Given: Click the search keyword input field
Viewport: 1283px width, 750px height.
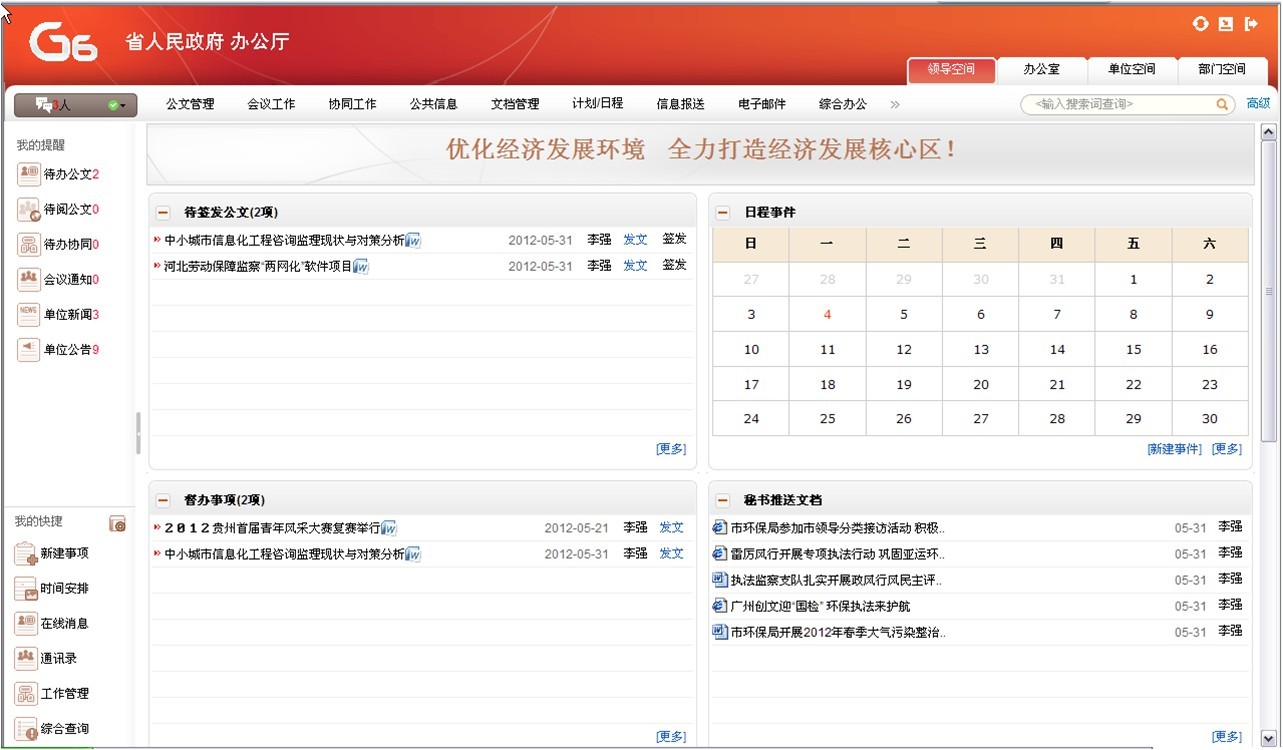Looking at the screenshot, I should coord(1120,104).
